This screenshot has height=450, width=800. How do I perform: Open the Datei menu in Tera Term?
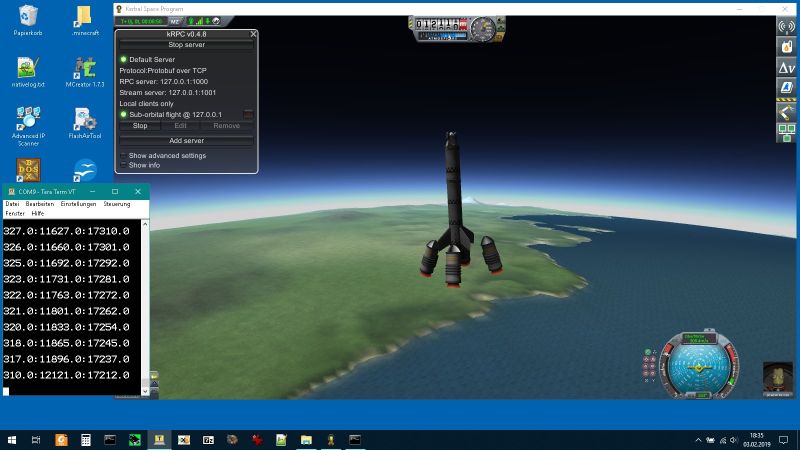pos(12,204)
